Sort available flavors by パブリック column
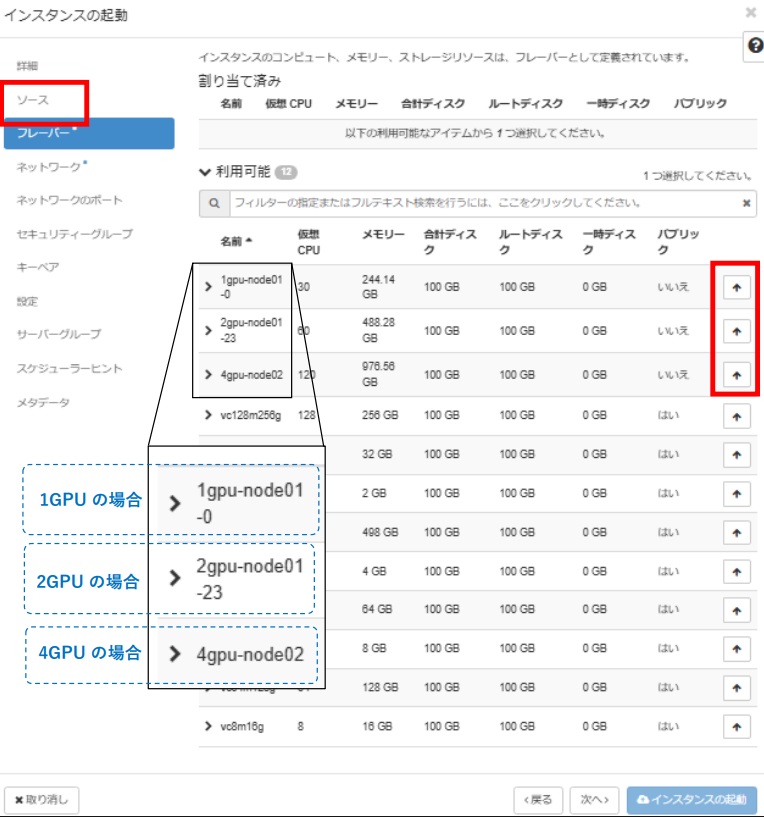Viewport: 764px width, 817px height. (x=678, y=242)
